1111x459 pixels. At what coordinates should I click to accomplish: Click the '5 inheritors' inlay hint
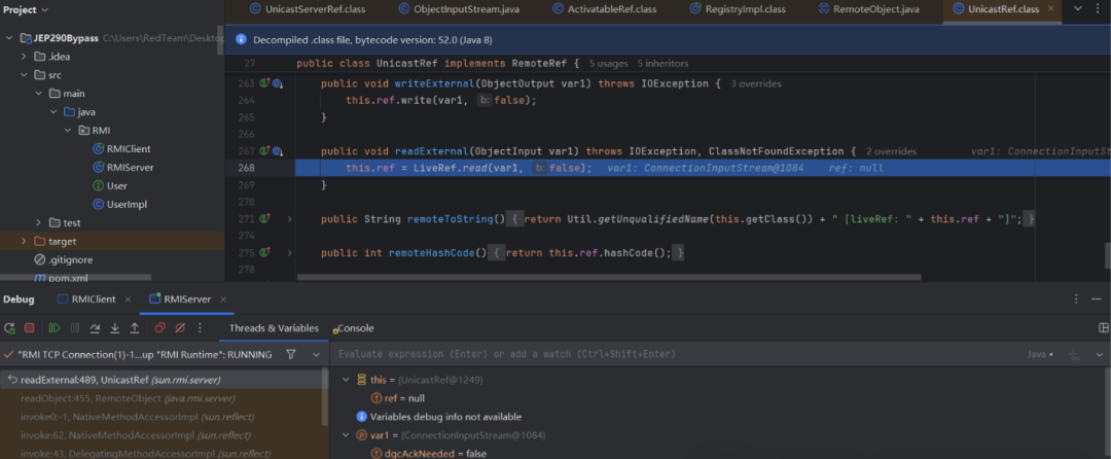662,64
